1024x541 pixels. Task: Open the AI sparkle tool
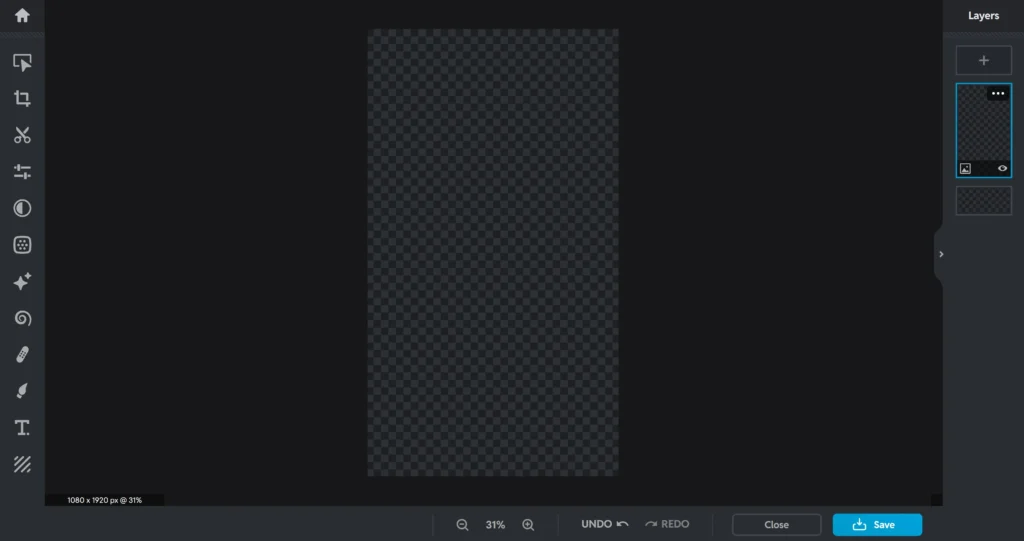[x=22, y=282]
